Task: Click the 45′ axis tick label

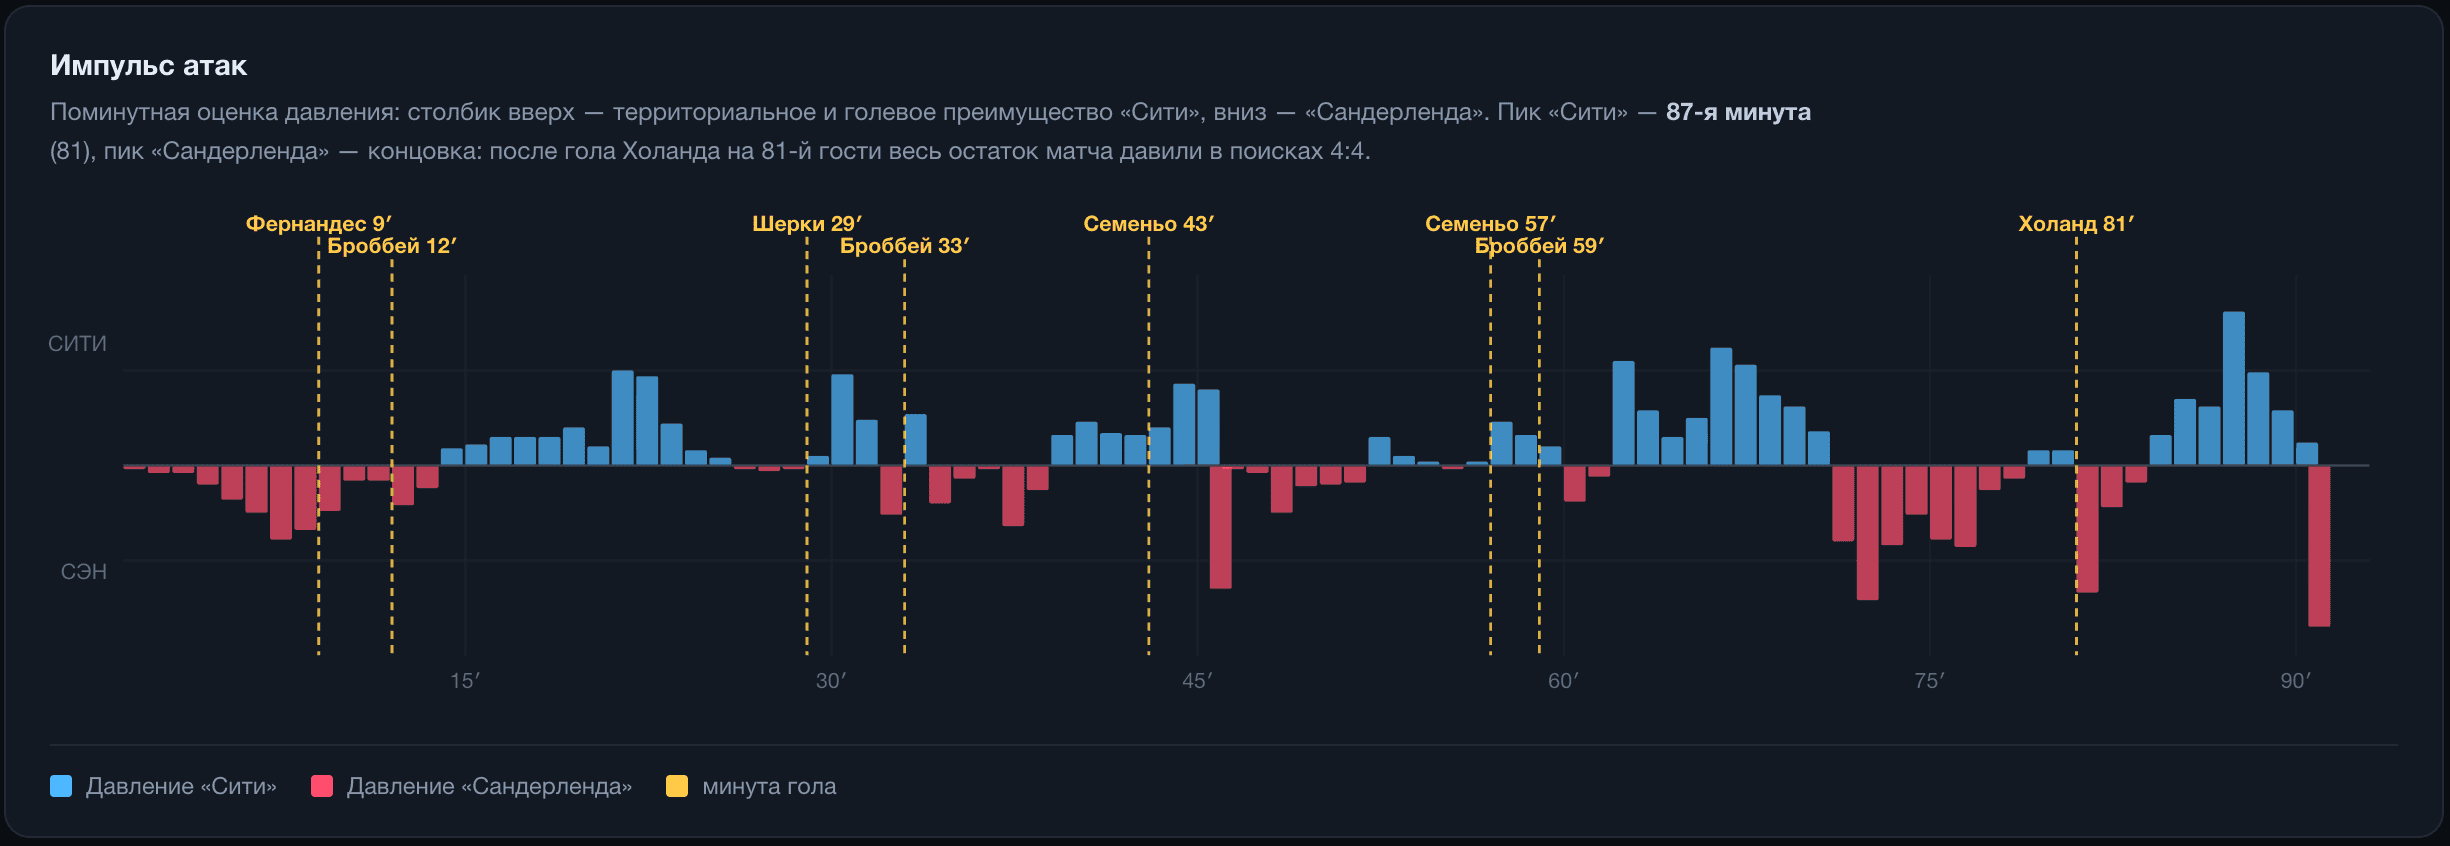Action: pyautogui.click(x=1197, y=681)
